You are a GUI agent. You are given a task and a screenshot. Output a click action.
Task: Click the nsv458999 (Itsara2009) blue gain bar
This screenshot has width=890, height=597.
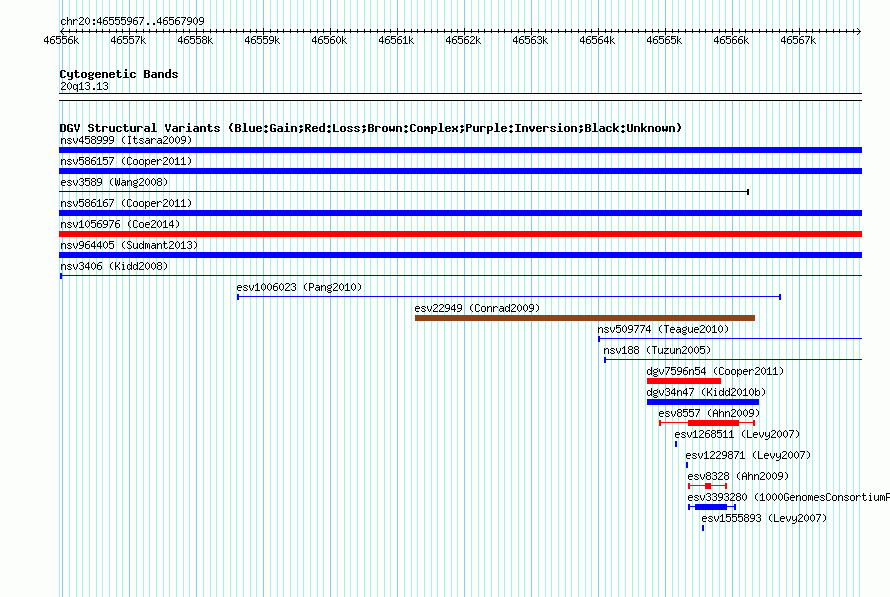tap(460, 150)
